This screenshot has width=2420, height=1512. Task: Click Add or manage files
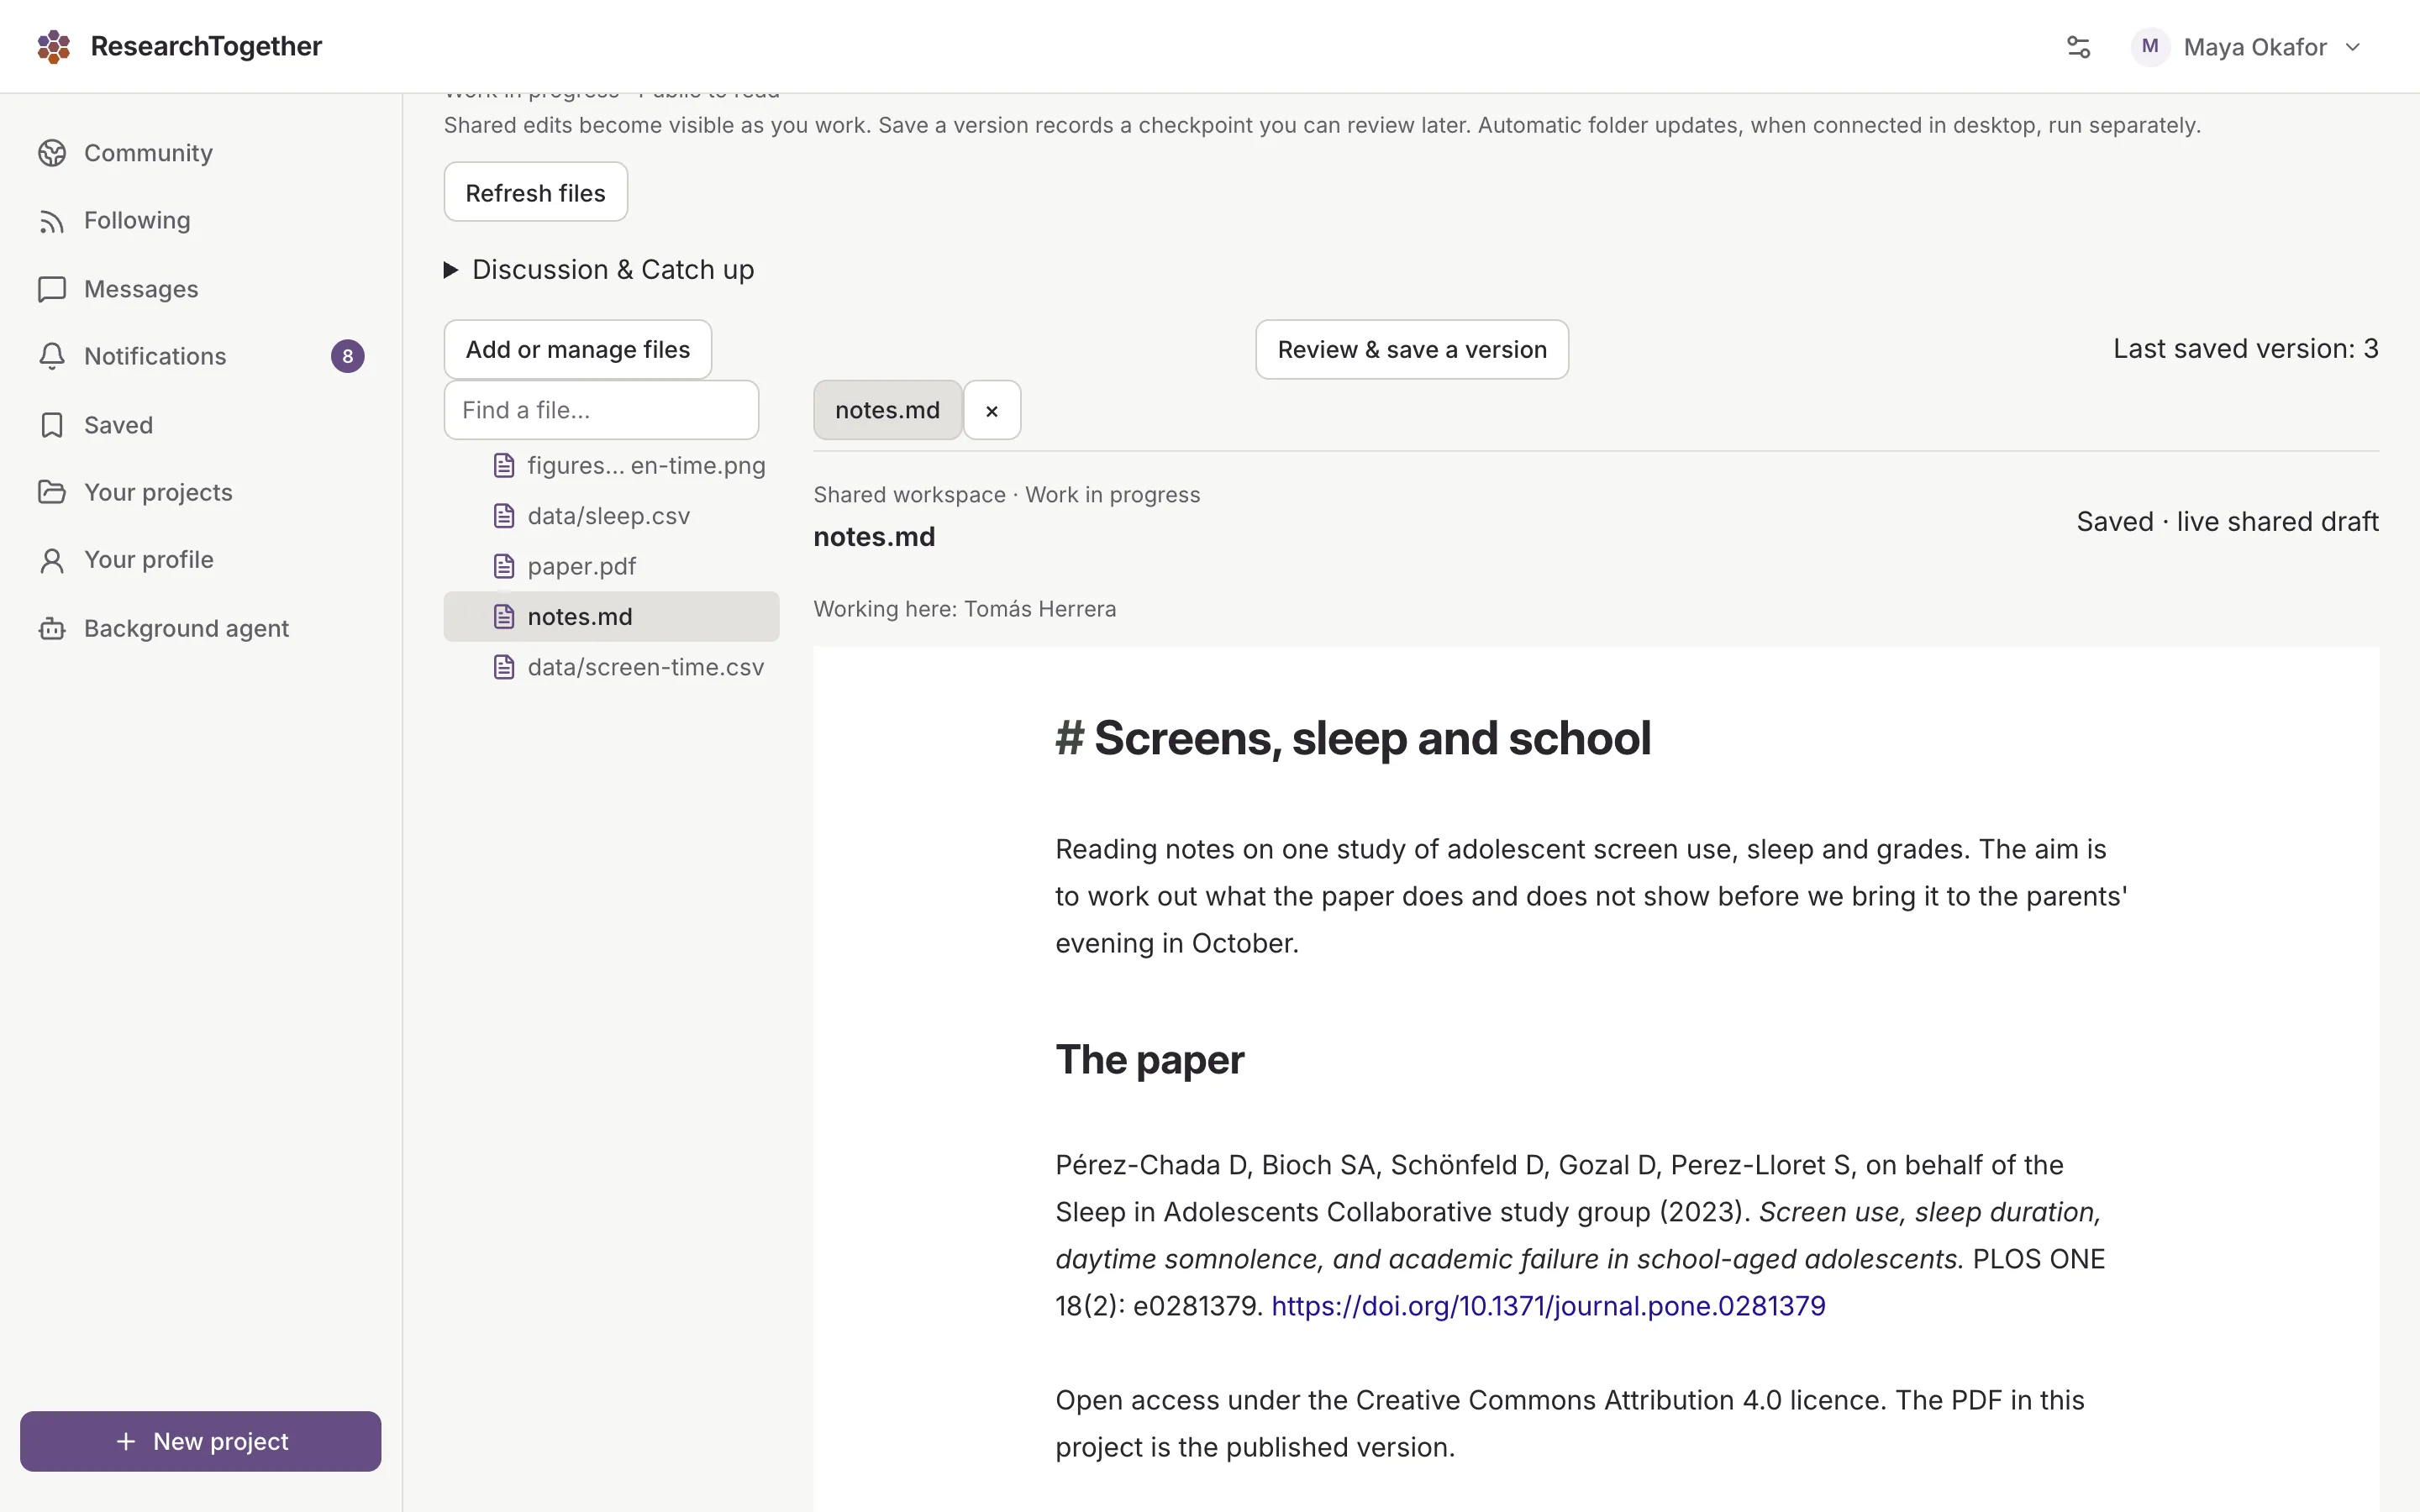click(577, 349)
